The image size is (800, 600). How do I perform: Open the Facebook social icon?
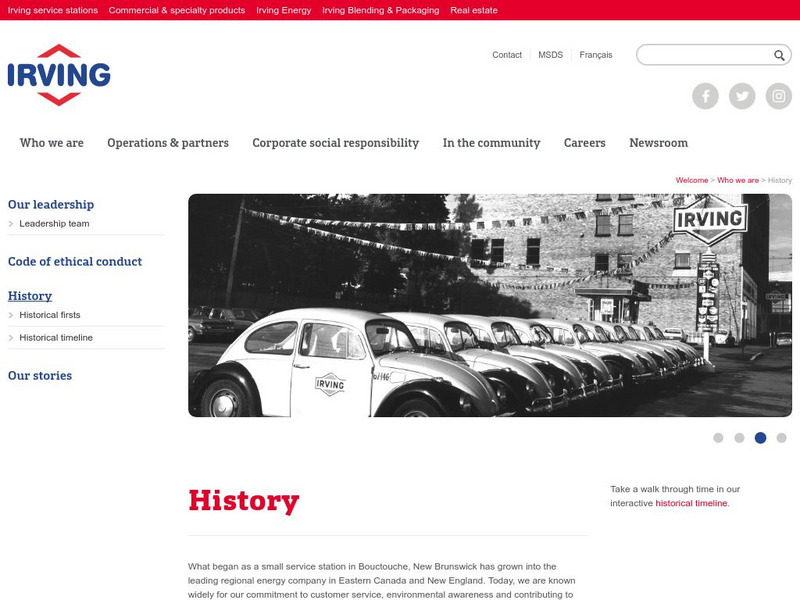tap(705, 96)
